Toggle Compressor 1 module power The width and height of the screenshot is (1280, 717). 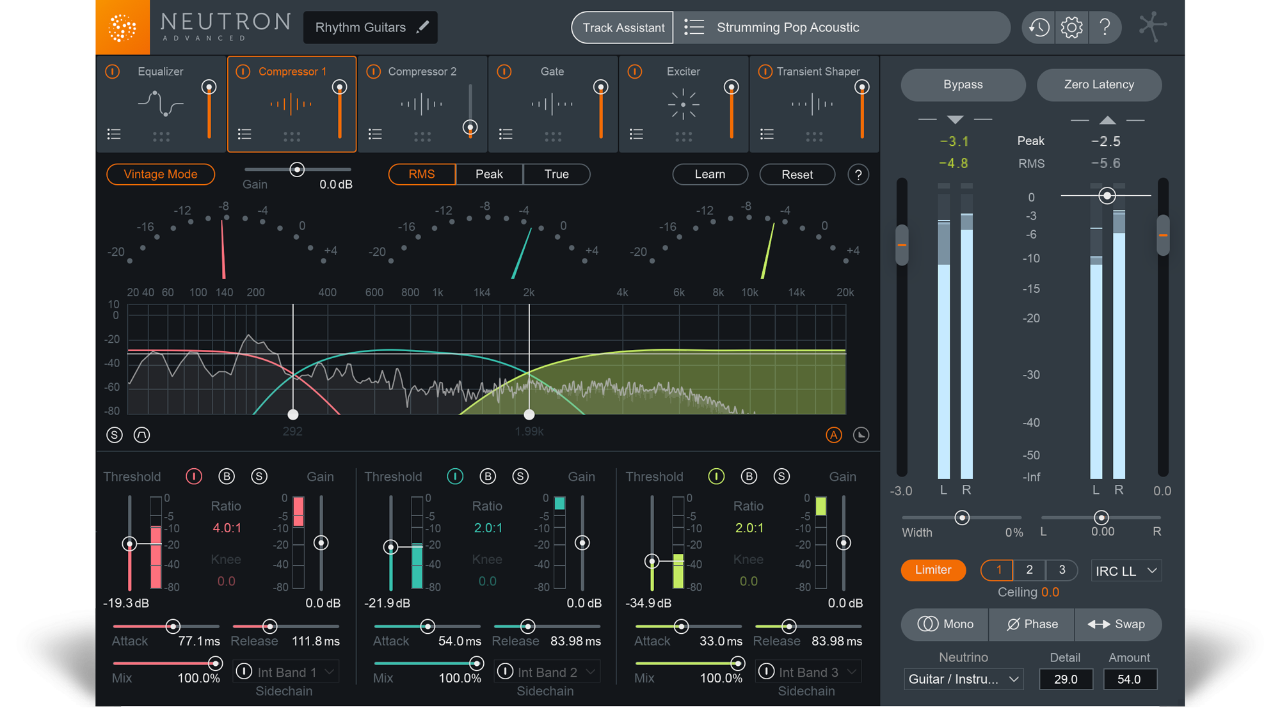point(243,72)
